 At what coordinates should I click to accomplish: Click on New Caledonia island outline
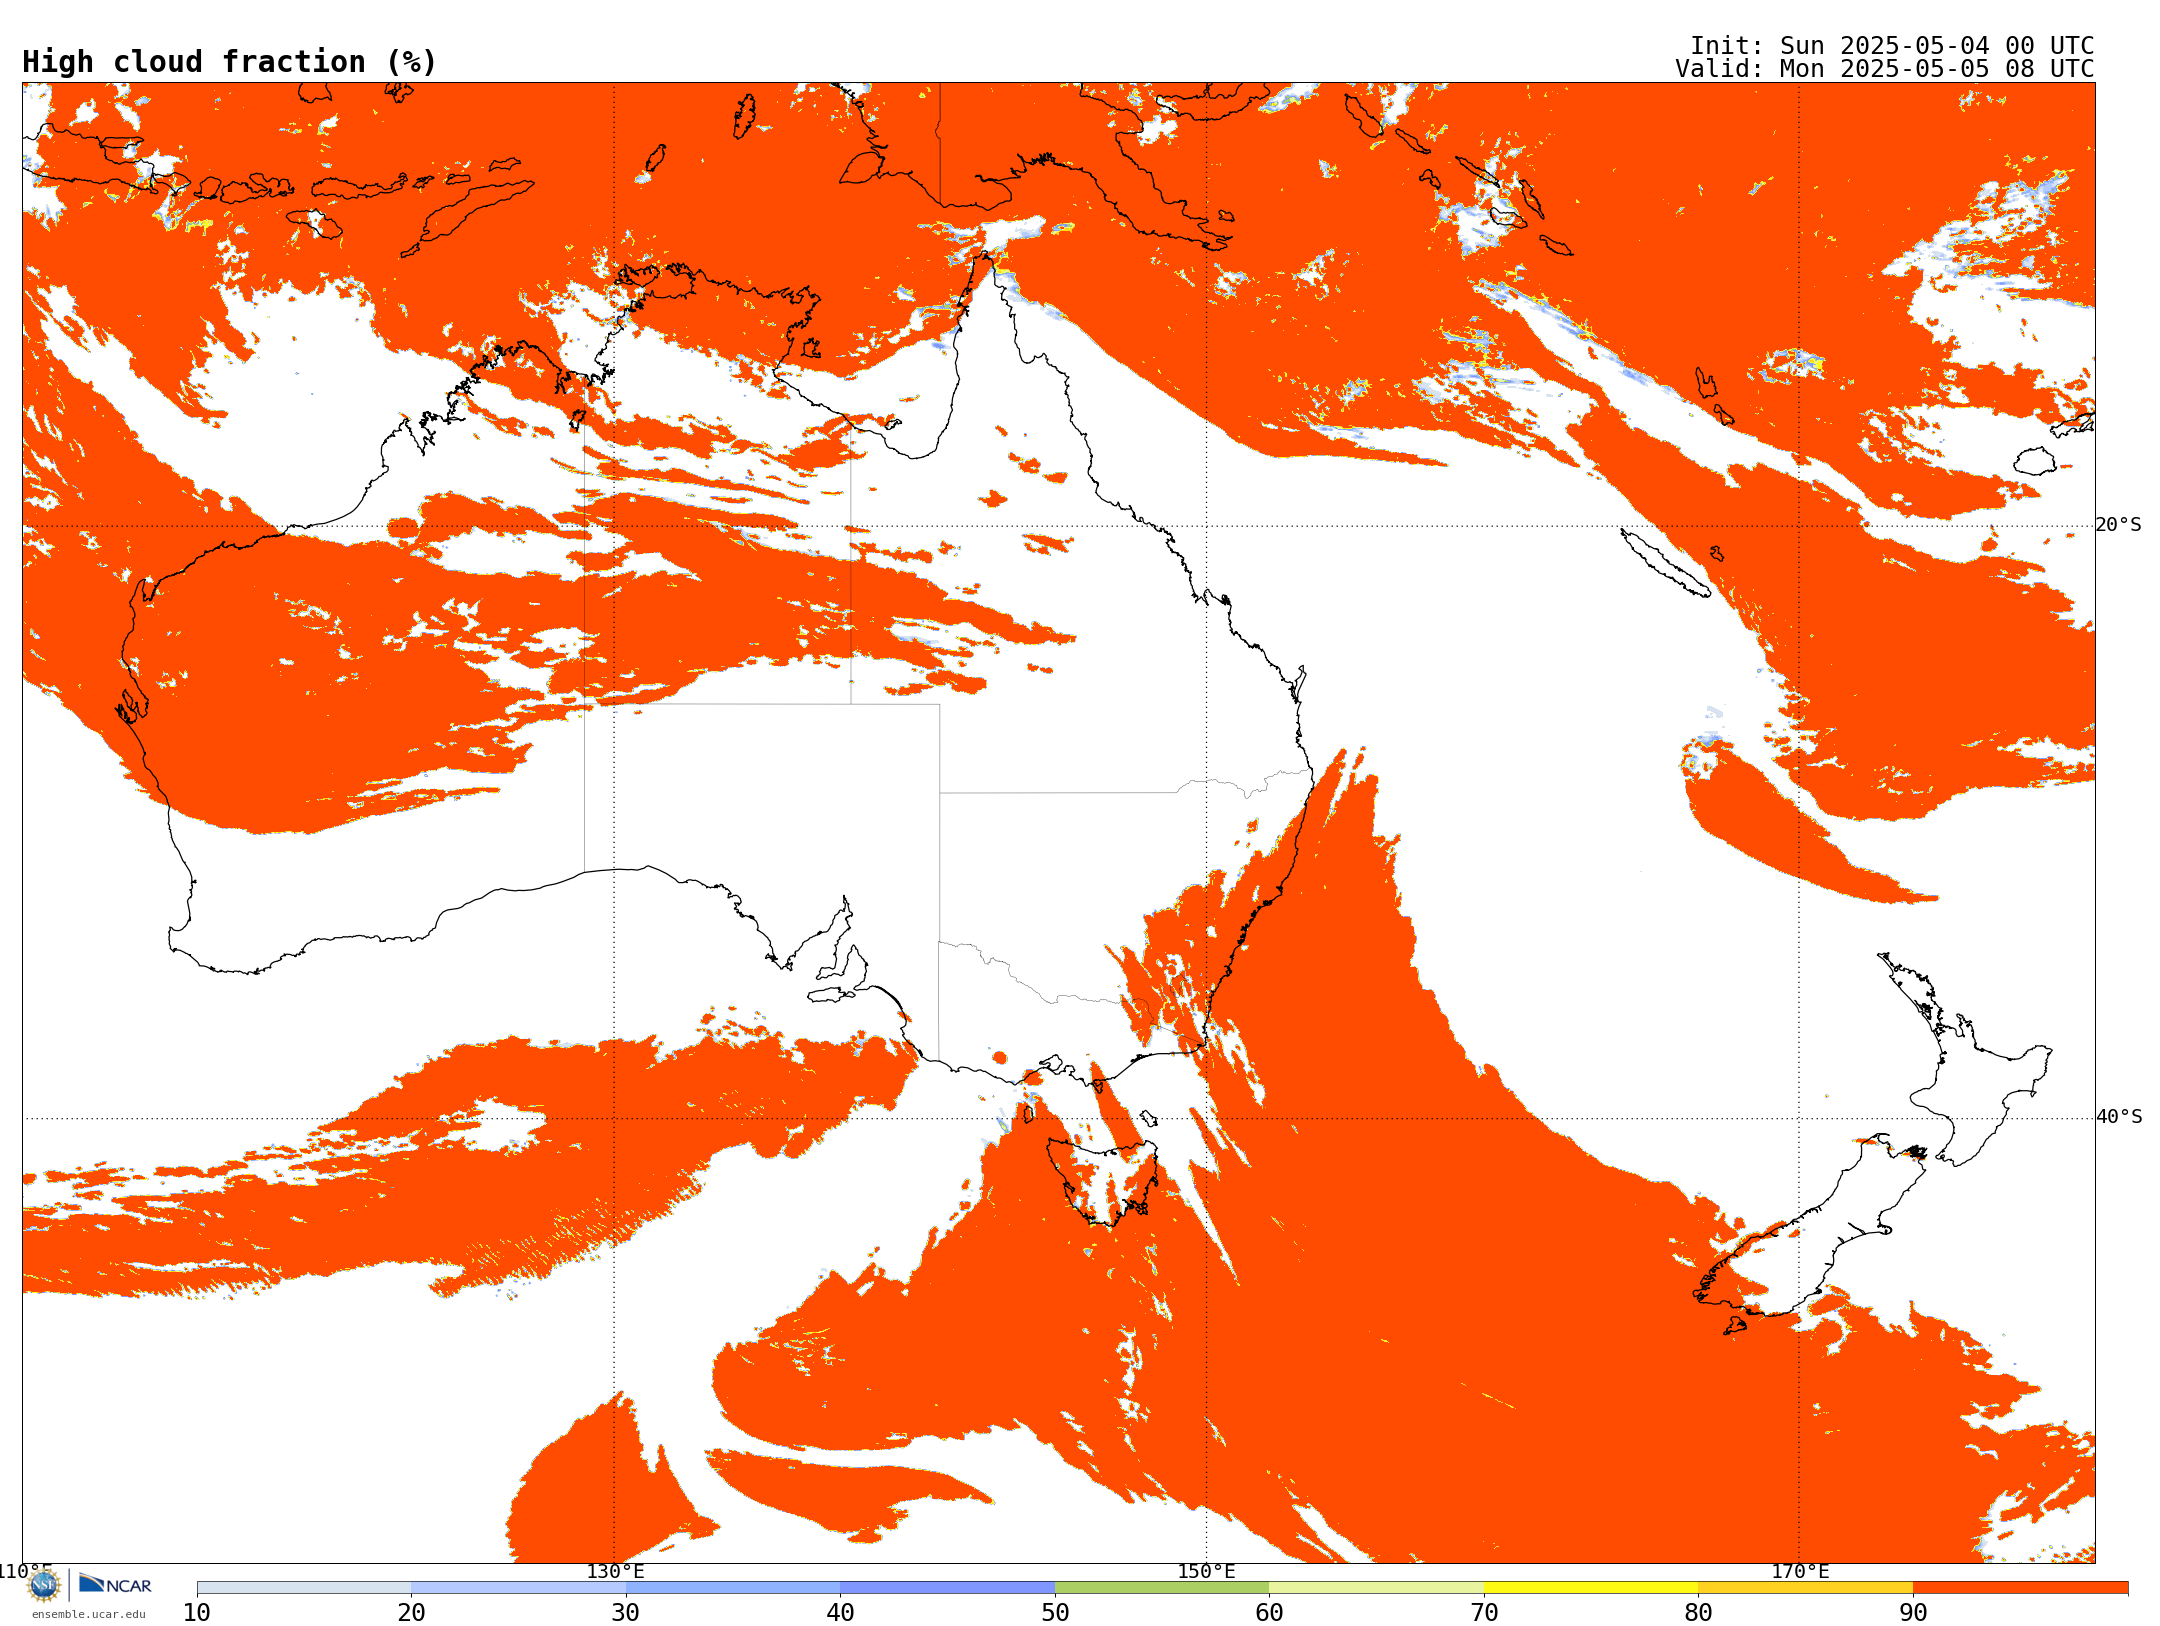1665,562
